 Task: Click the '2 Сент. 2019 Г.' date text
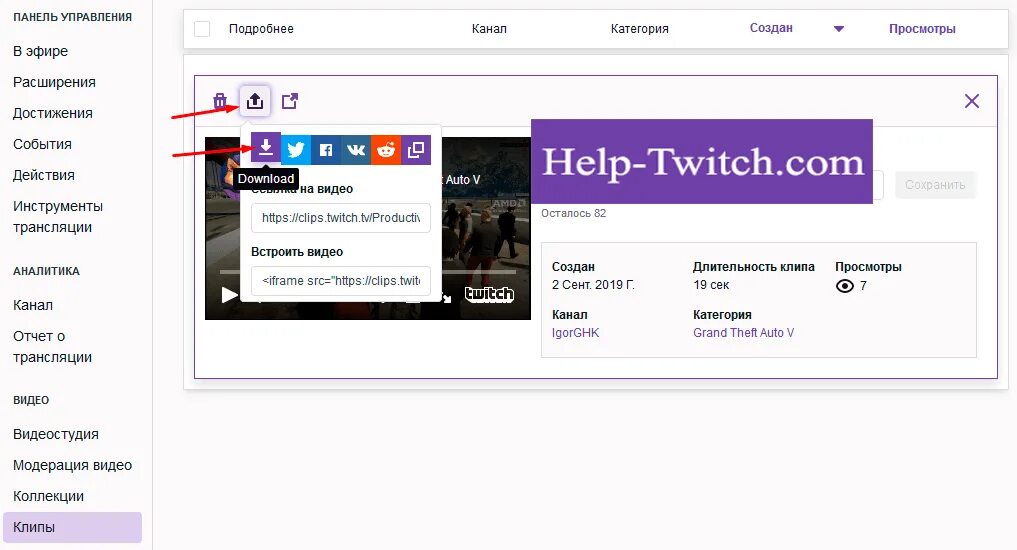click(593, 285)
